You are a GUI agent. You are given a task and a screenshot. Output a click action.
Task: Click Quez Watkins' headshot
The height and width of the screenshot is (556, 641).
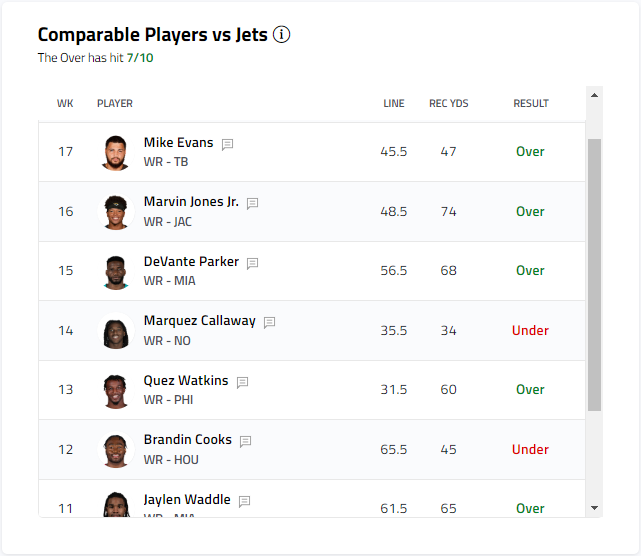116,390
